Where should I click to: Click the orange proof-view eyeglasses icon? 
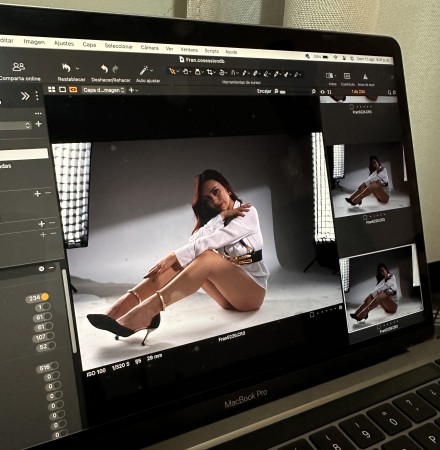pos(73,90)
